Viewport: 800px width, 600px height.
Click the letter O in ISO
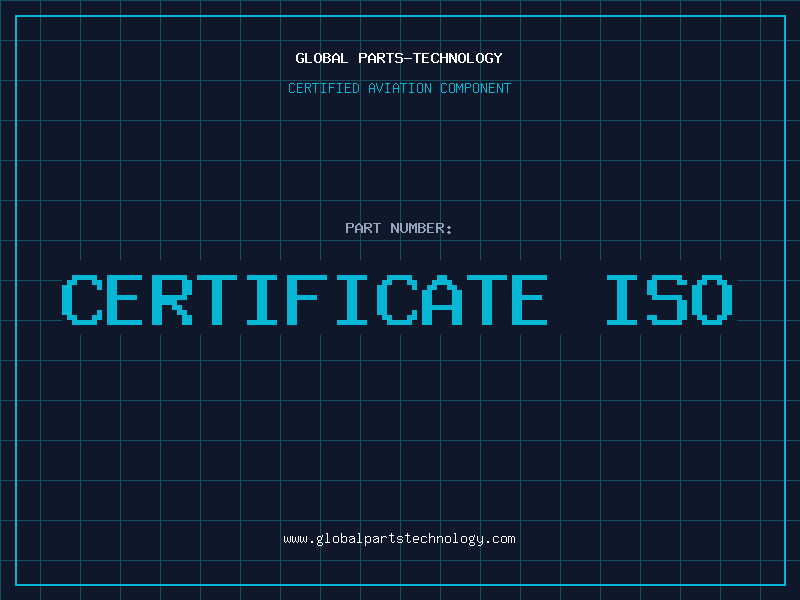pos(714,299)
